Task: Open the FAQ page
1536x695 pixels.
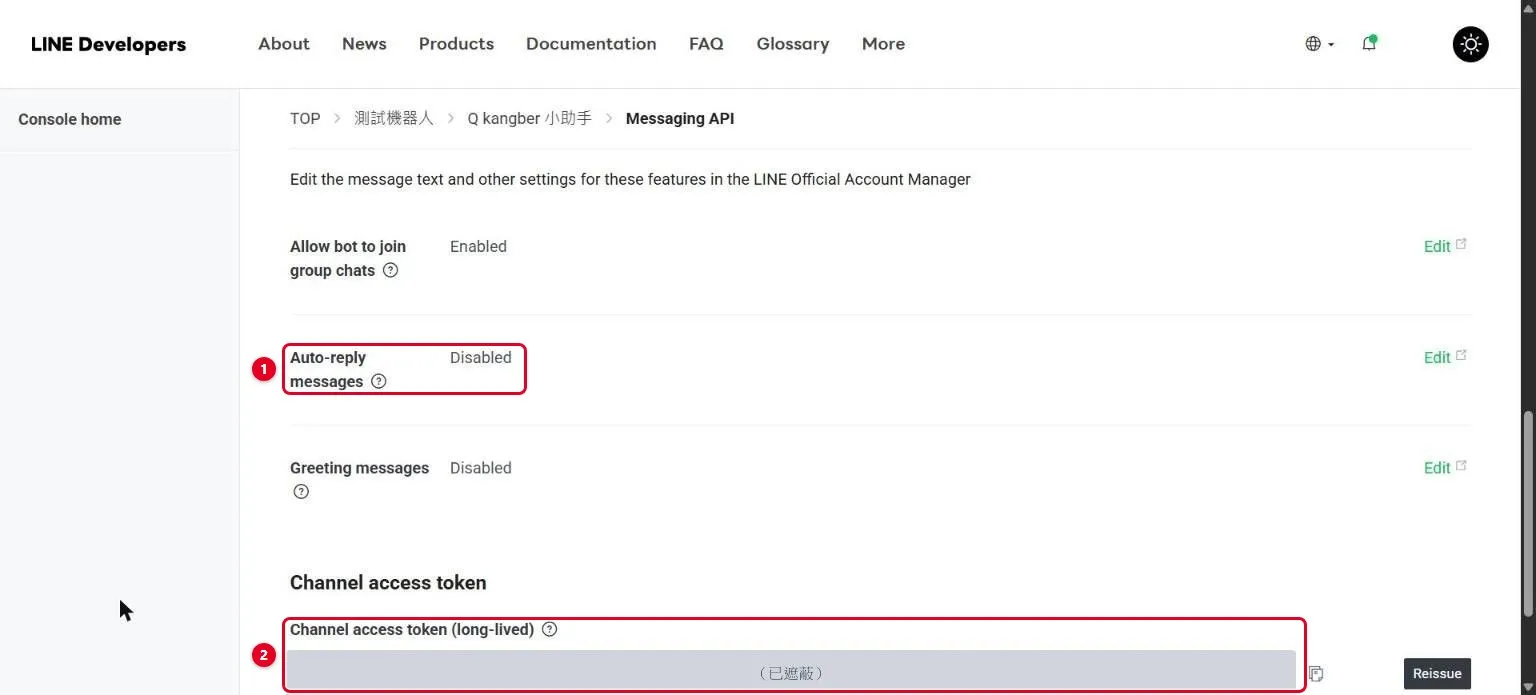Action: pos(706,44)
